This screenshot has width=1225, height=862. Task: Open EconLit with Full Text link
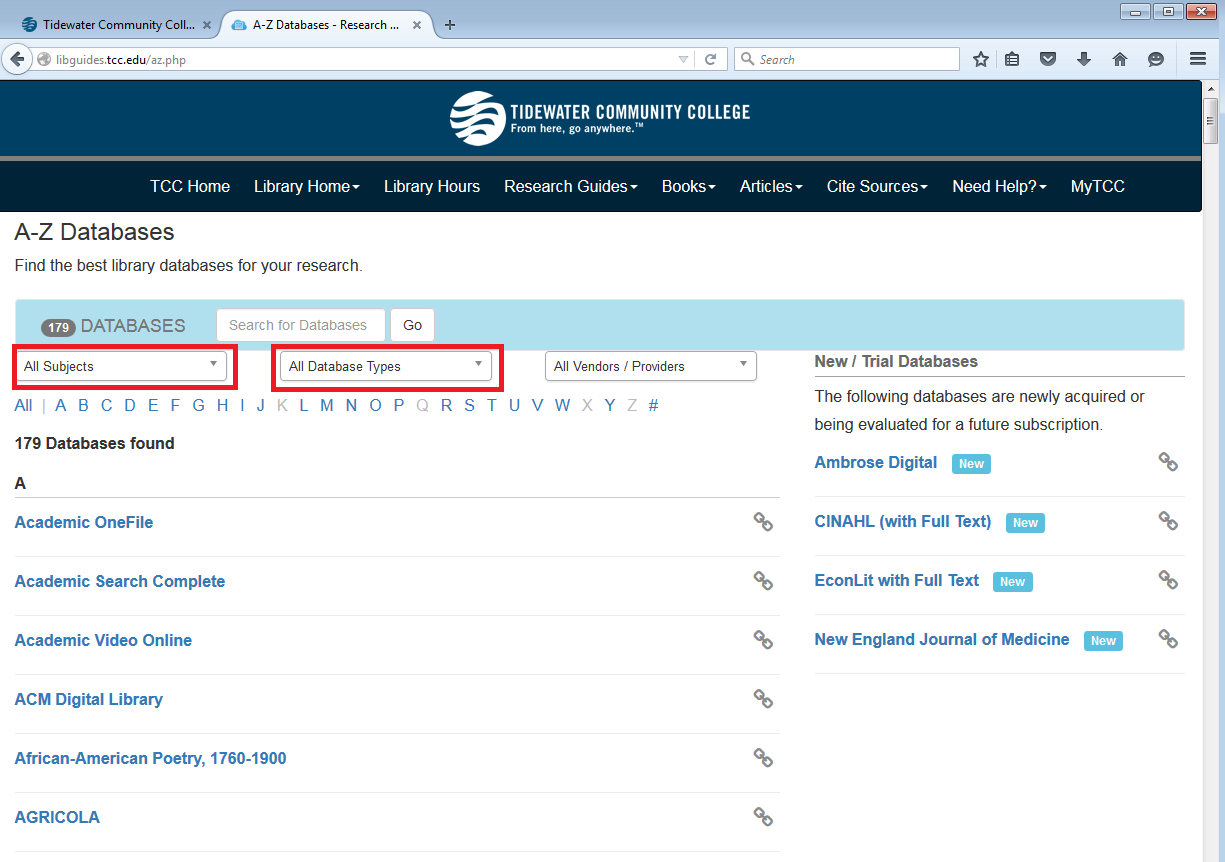(x=897, y=580)
